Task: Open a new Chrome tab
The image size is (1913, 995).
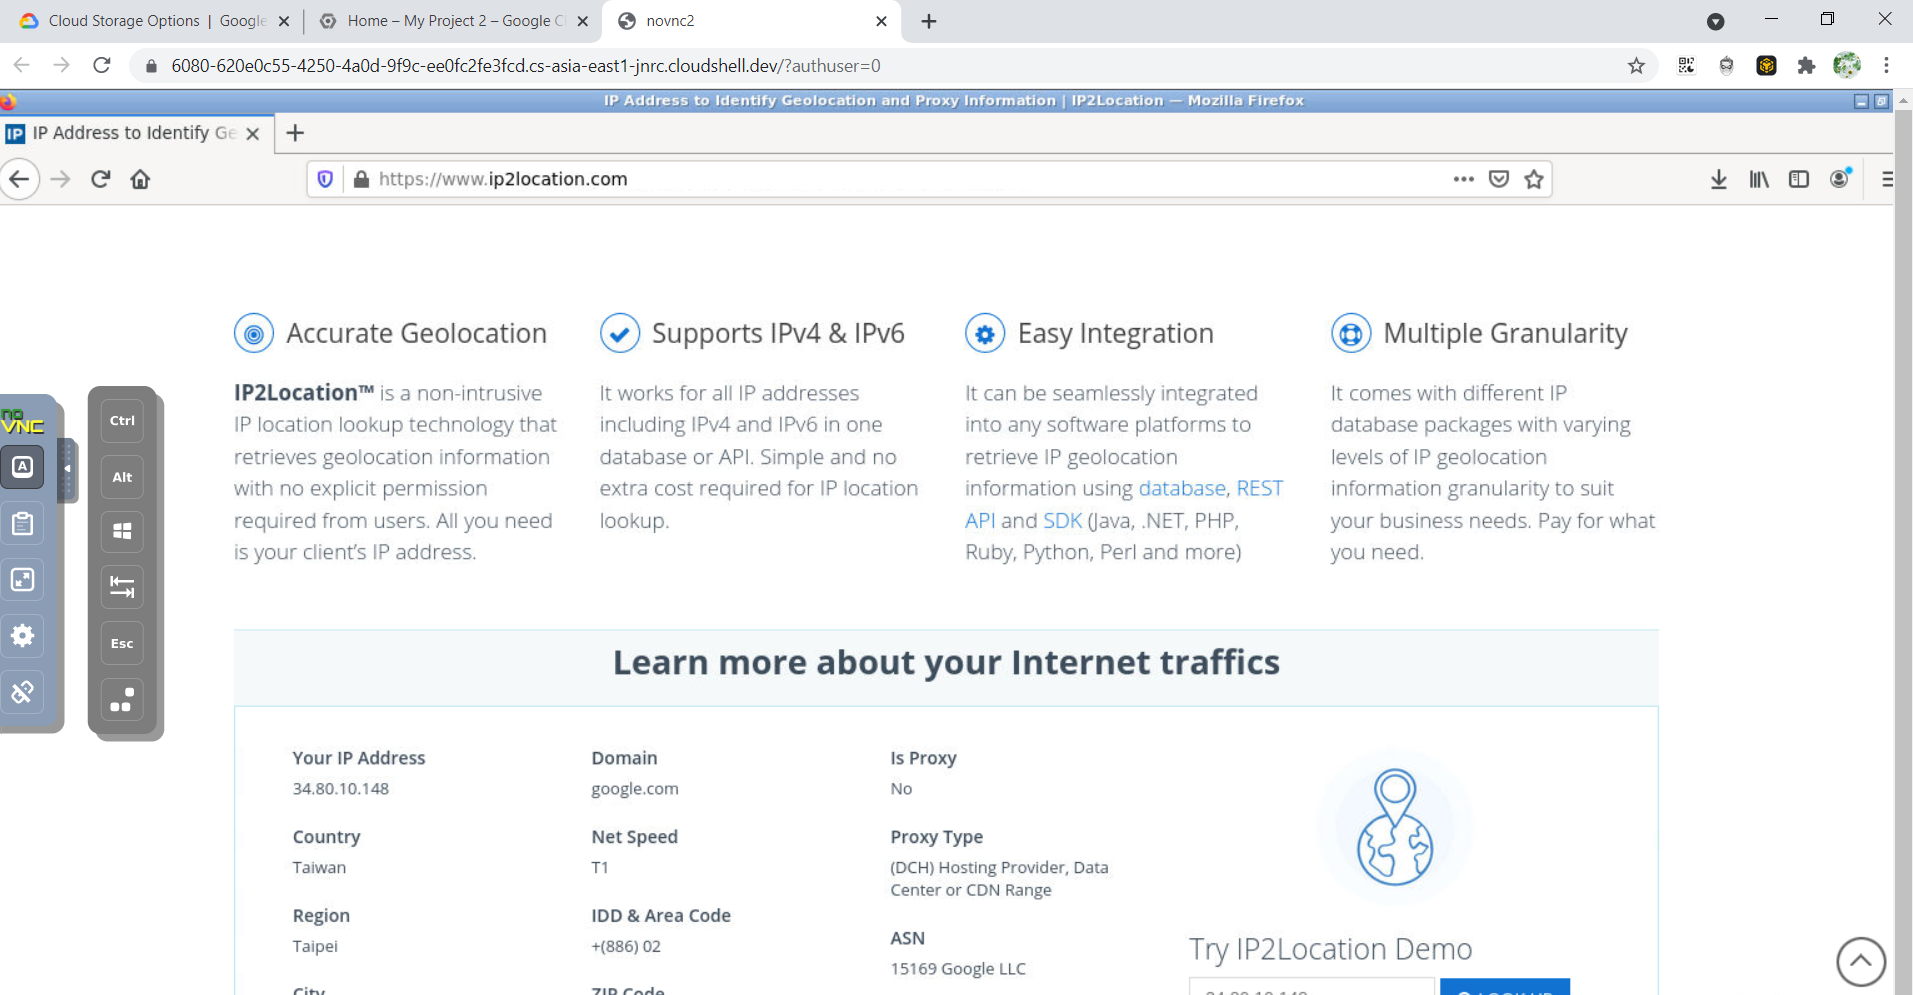Action: click(929, 21)
